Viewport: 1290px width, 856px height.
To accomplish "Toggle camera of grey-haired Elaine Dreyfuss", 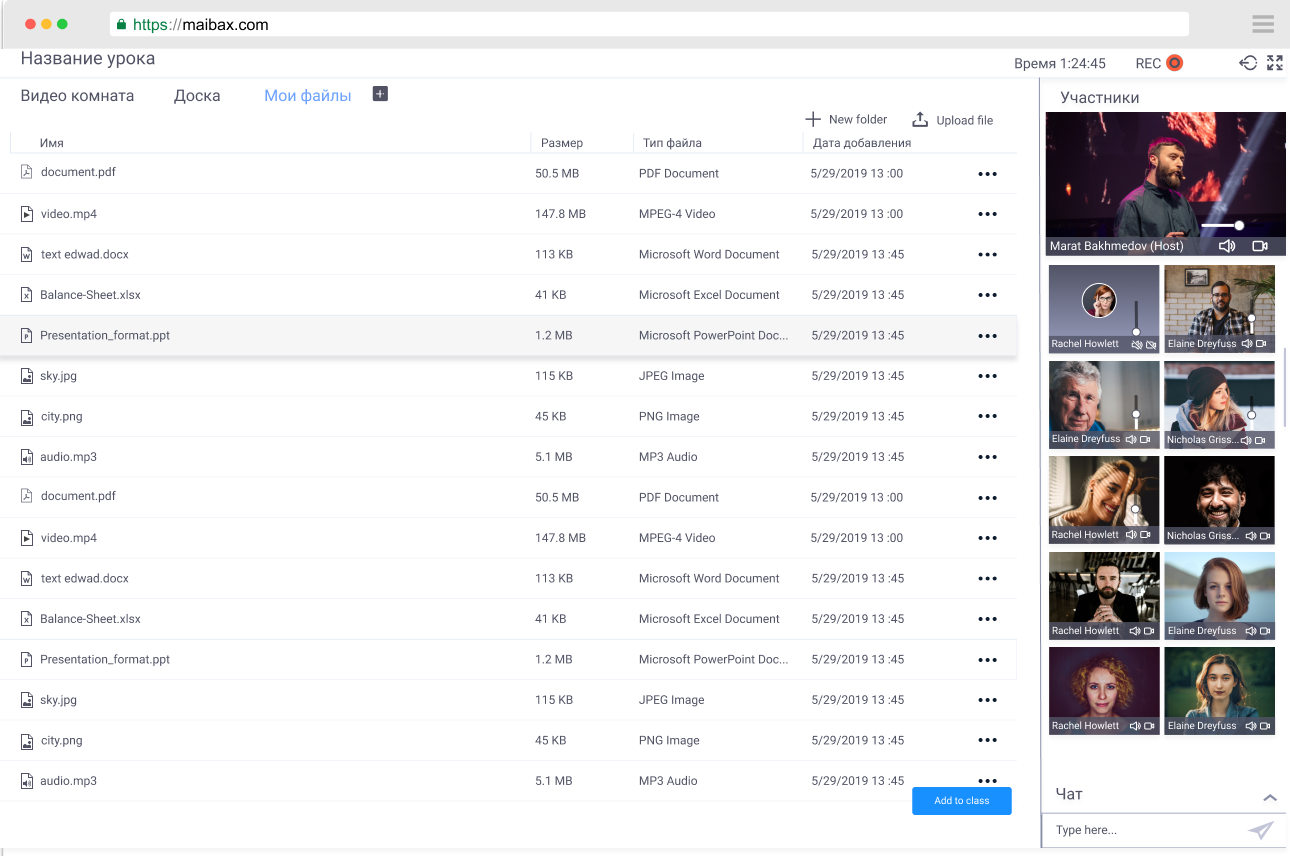I will 1146,439.
